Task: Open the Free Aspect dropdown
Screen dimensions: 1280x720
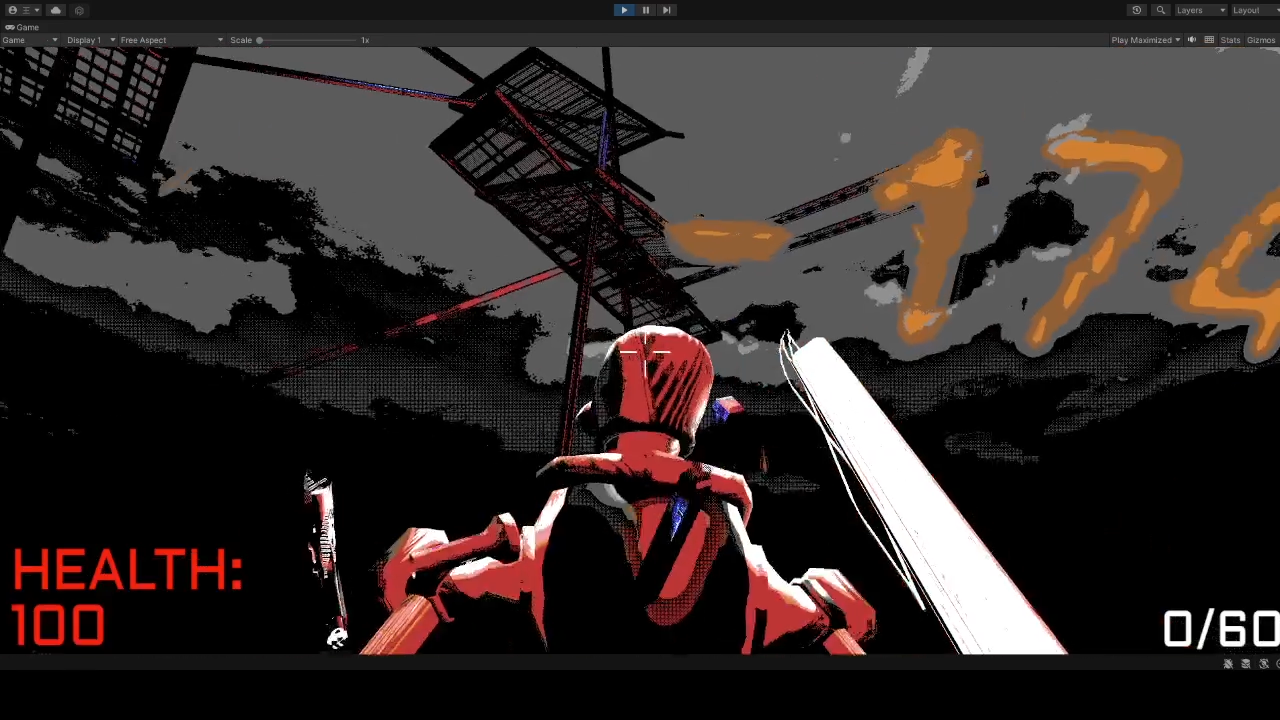Action: pyautogui.click(x=171, y=40)
